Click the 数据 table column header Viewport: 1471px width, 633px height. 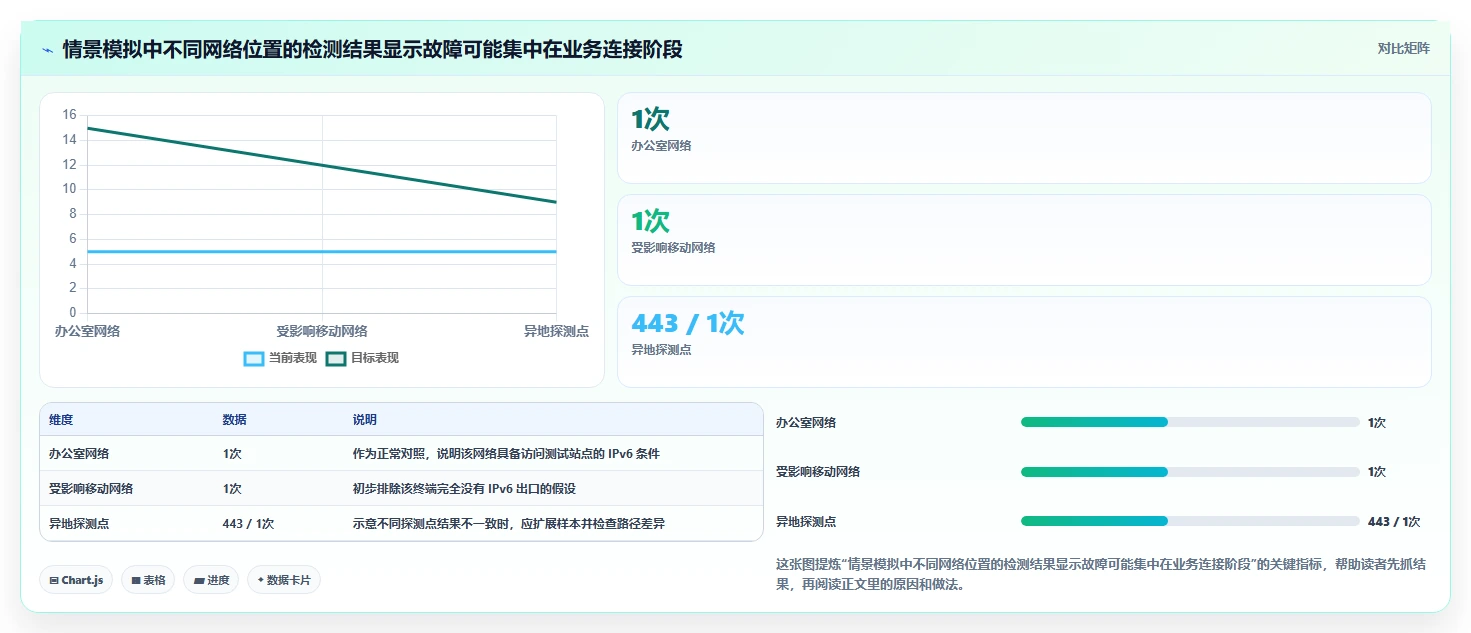(x=234, y=420)
